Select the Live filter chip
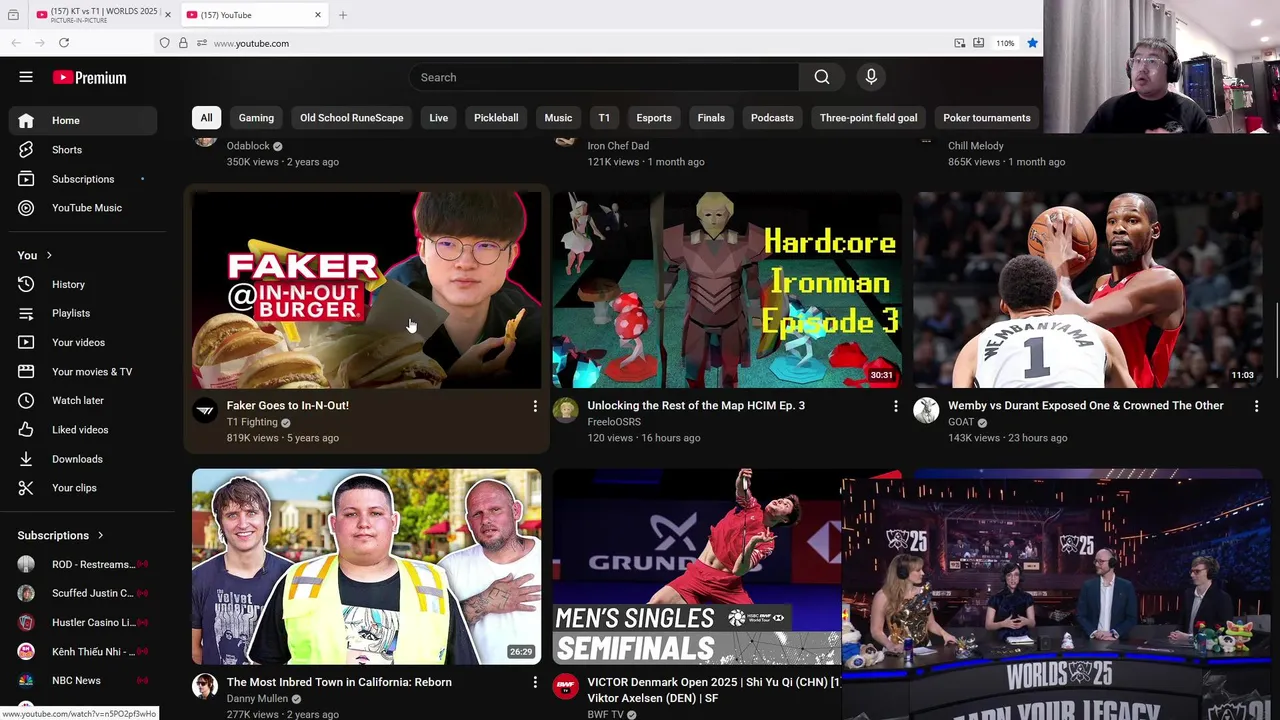 (x=439, y=118)
